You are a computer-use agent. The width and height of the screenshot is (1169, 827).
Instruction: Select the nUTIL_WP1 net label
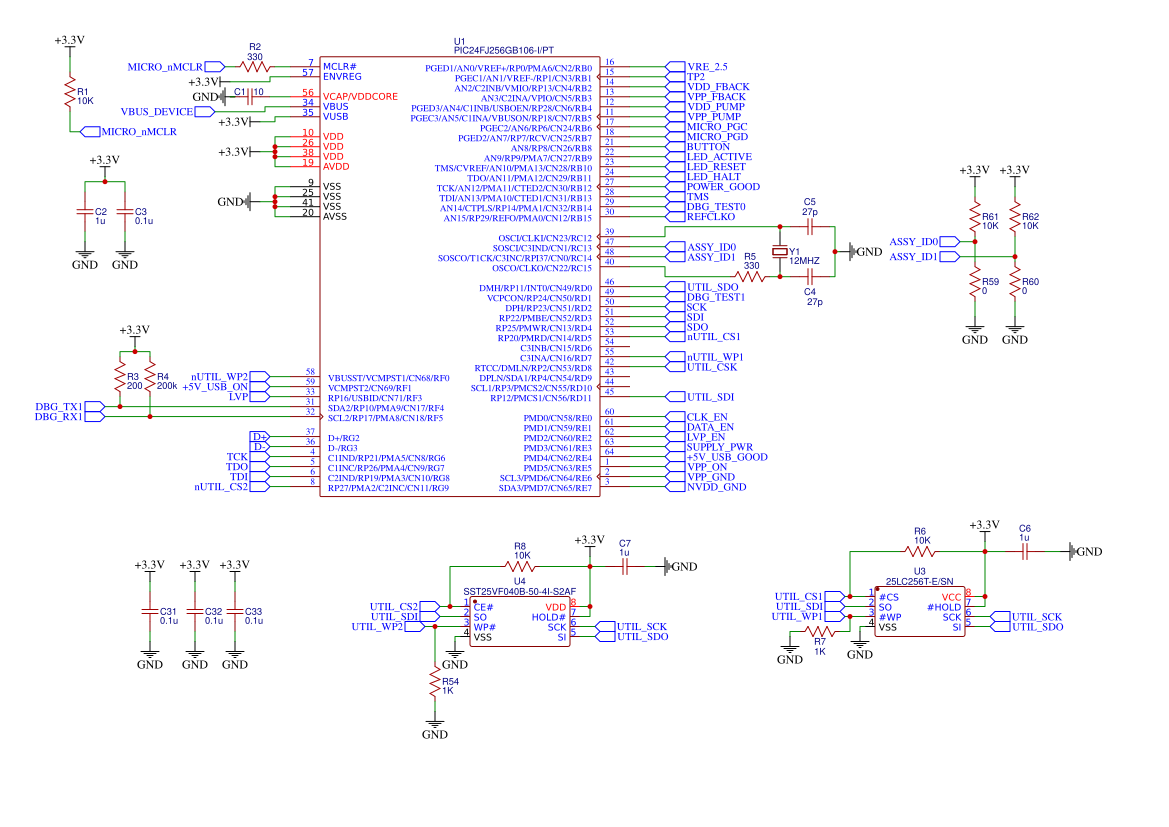click(705, 357)
